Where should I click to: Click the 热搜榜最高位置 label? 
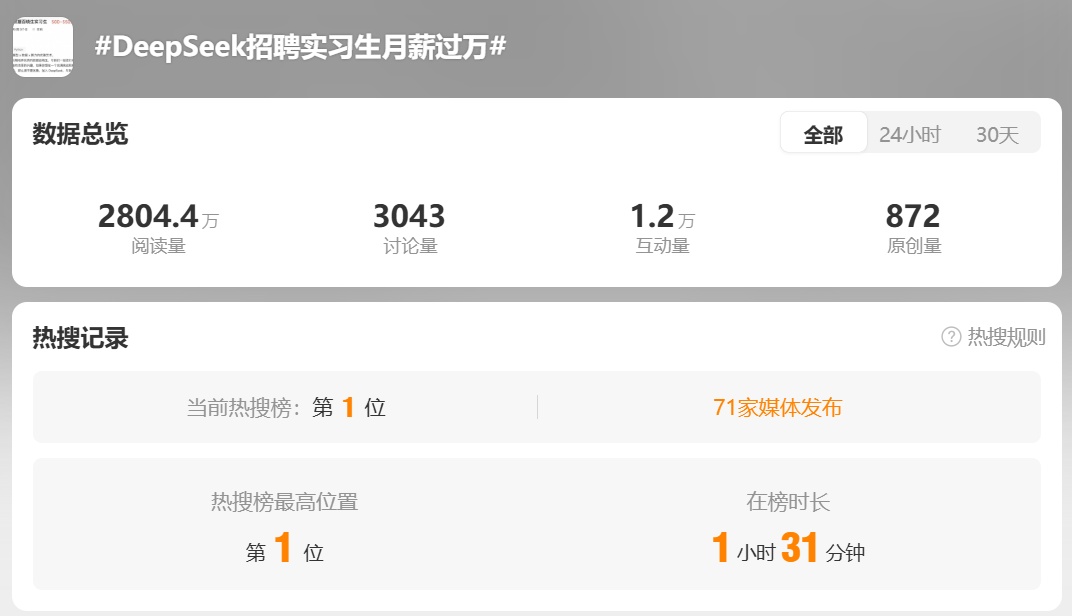click(284, 502)
